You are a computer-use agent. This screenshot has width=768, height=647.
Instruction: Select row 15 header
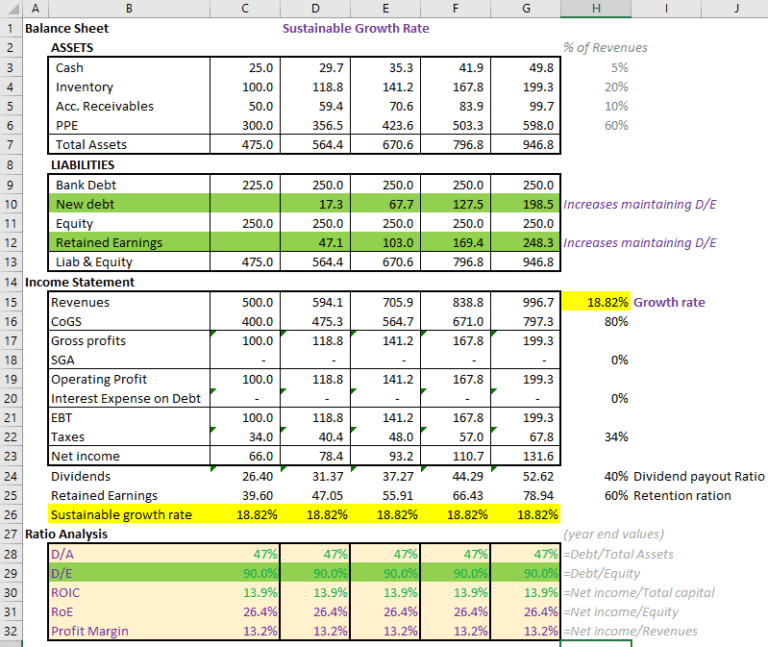click(11, 302)
